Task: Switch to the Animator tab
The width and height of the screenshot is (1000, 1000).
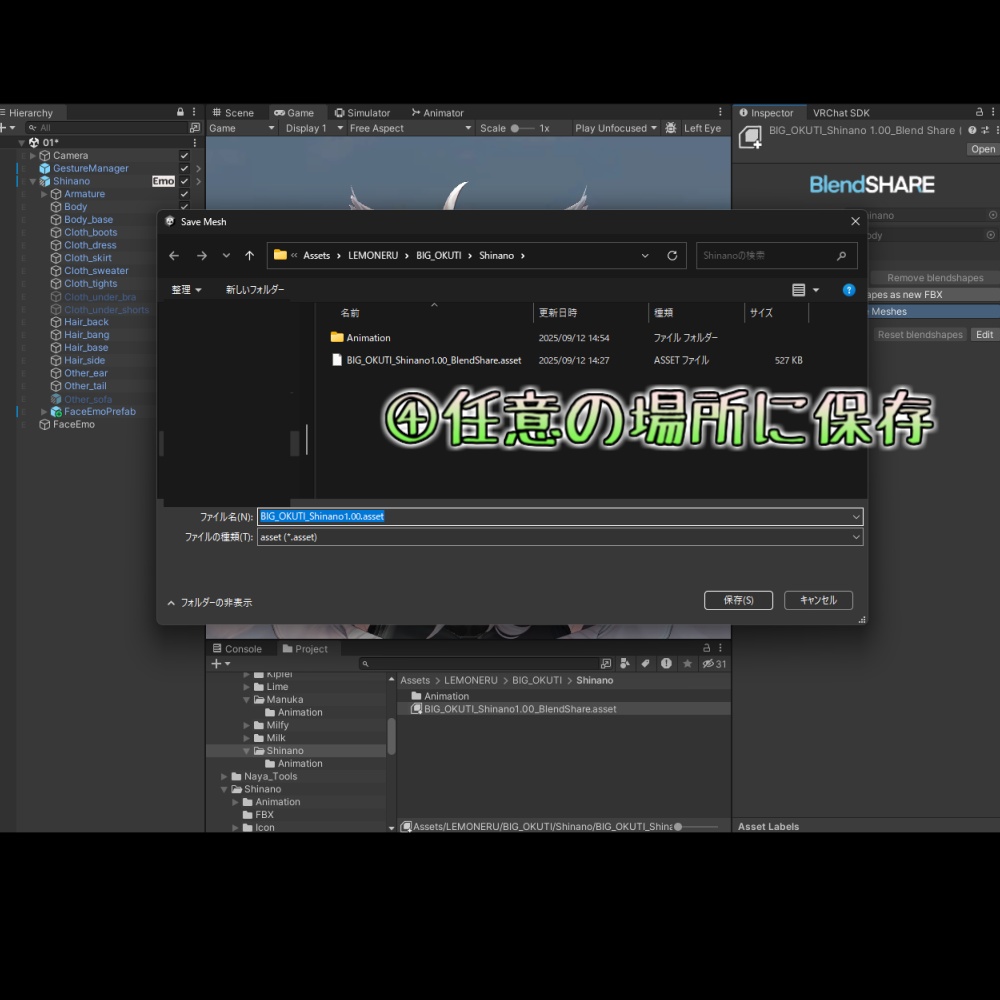Action: [438, 113]
